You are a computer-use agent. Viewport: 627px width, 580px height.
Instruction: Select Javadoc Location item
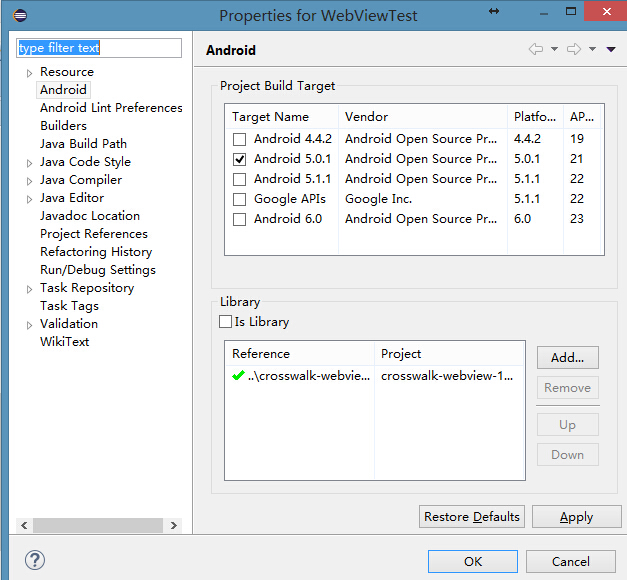tap(90, 216)
